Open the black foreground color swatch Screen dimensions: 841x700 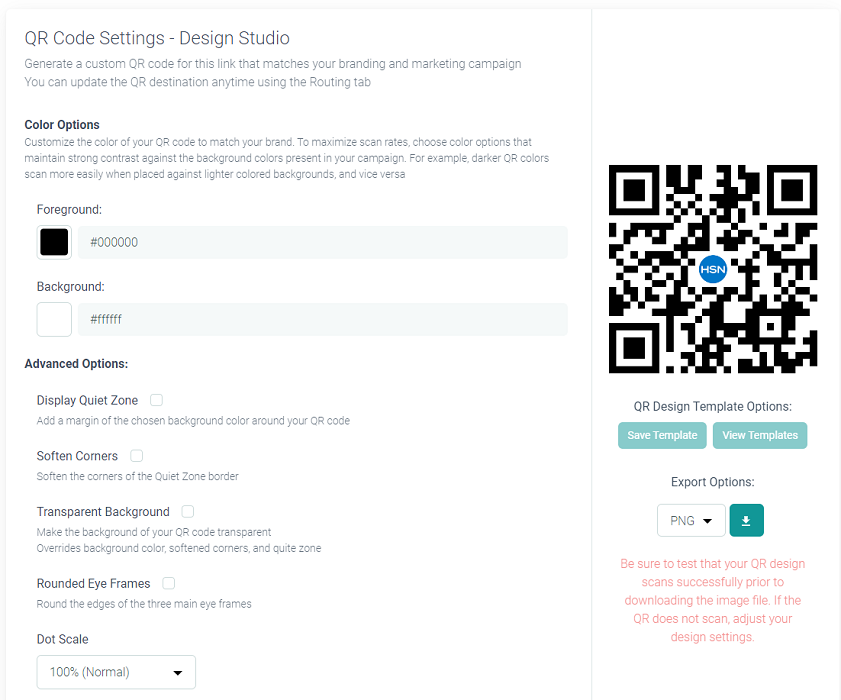click(54, 242)
